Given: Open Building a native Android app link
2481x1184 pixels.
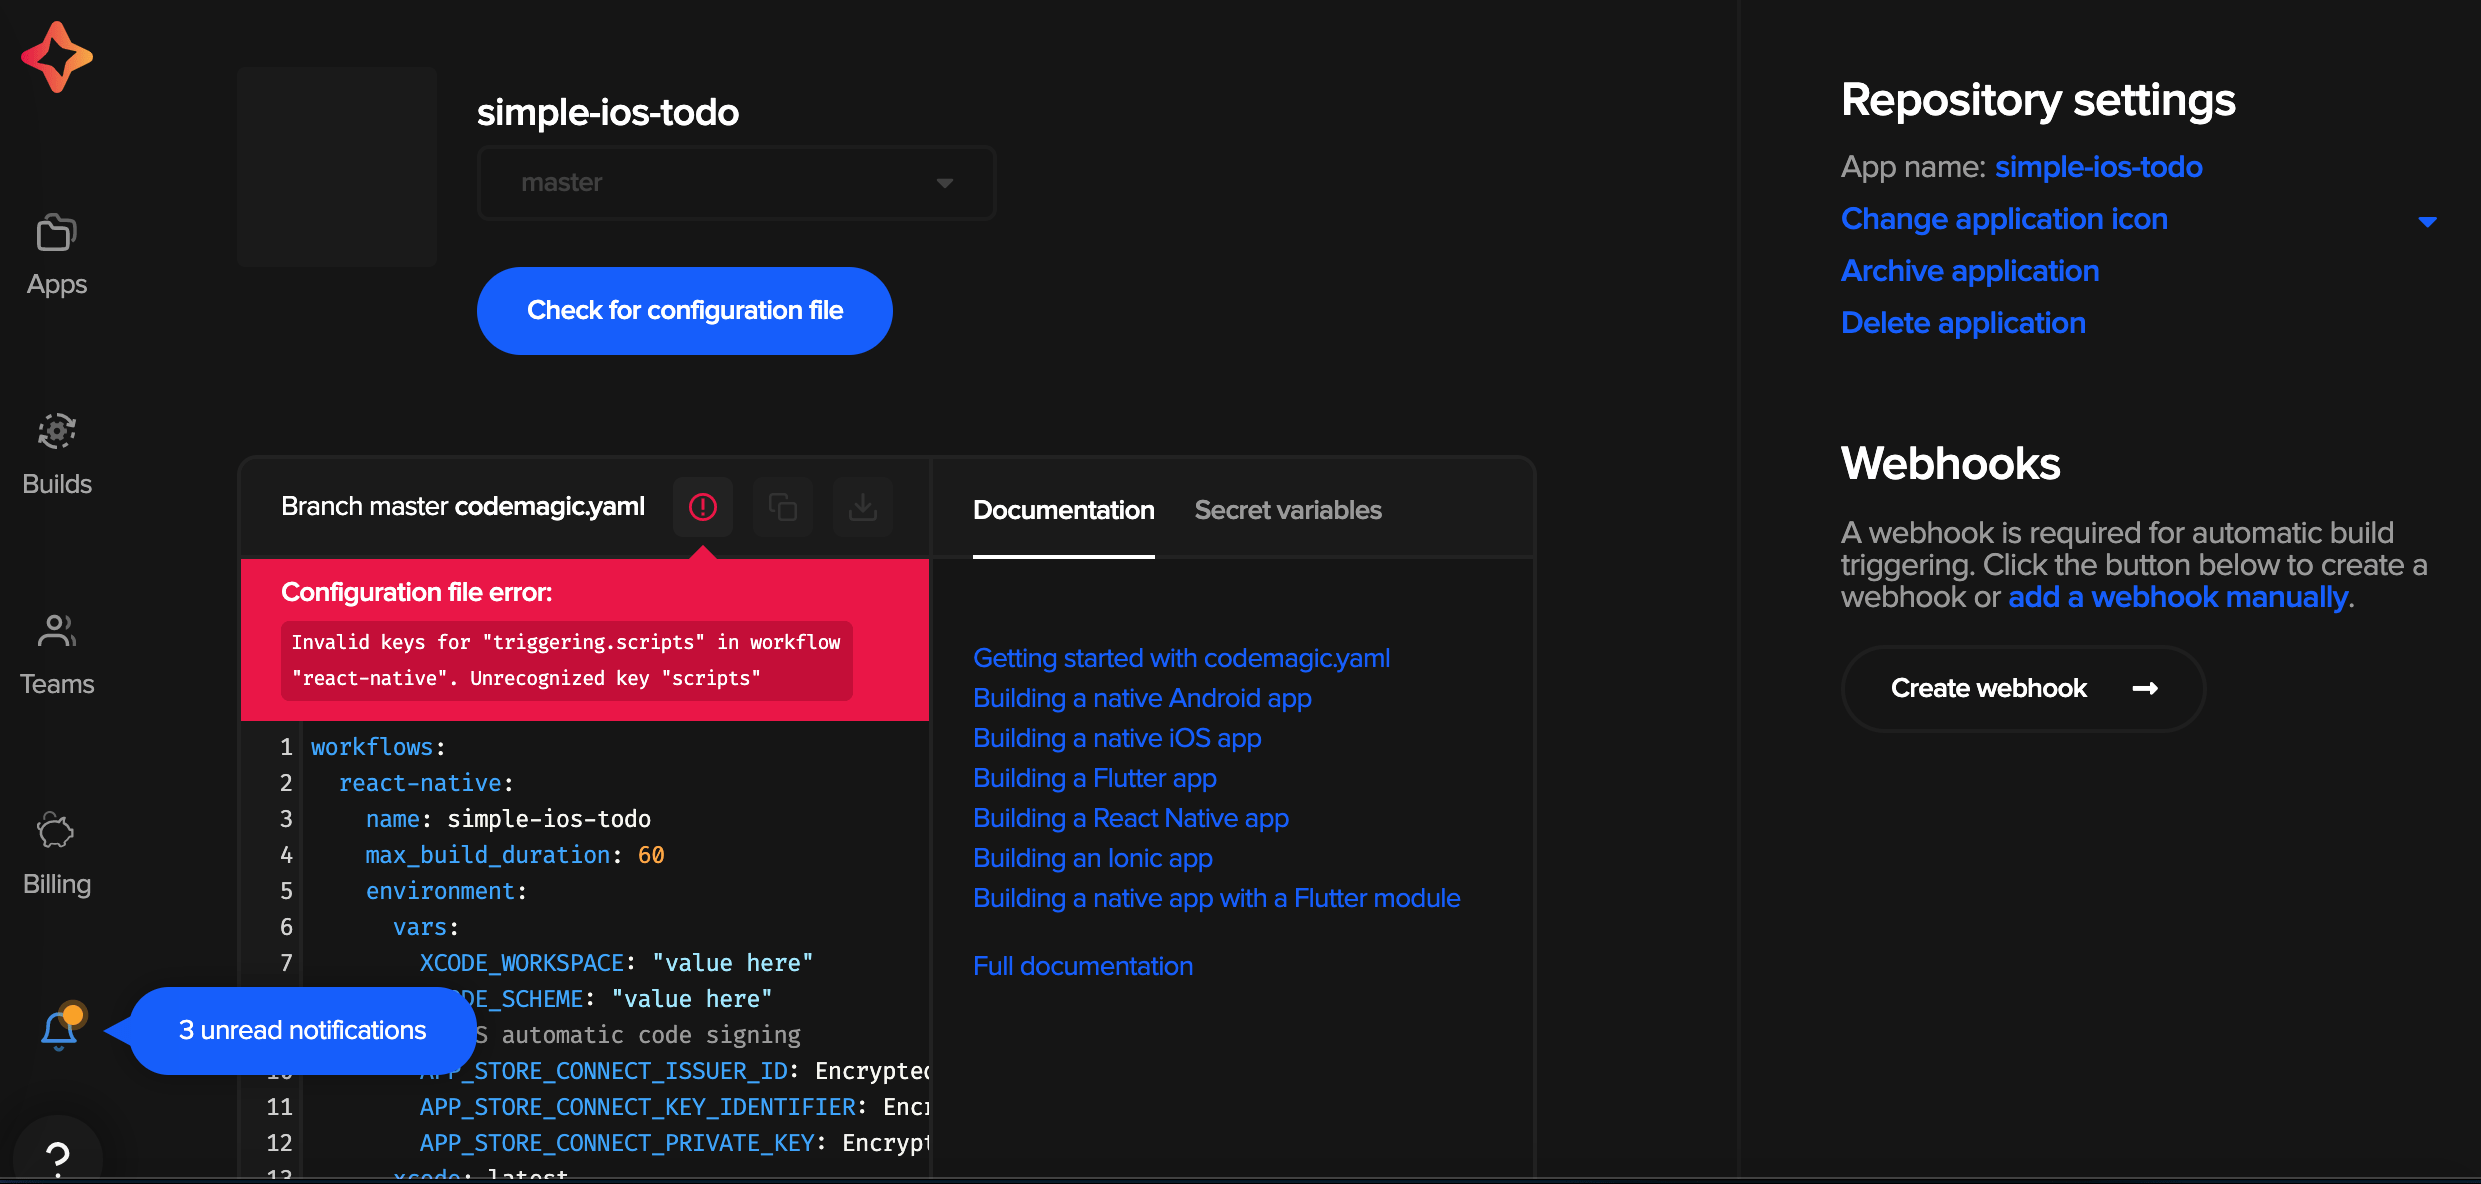Looking at the screenshot, I should 1142,698.
